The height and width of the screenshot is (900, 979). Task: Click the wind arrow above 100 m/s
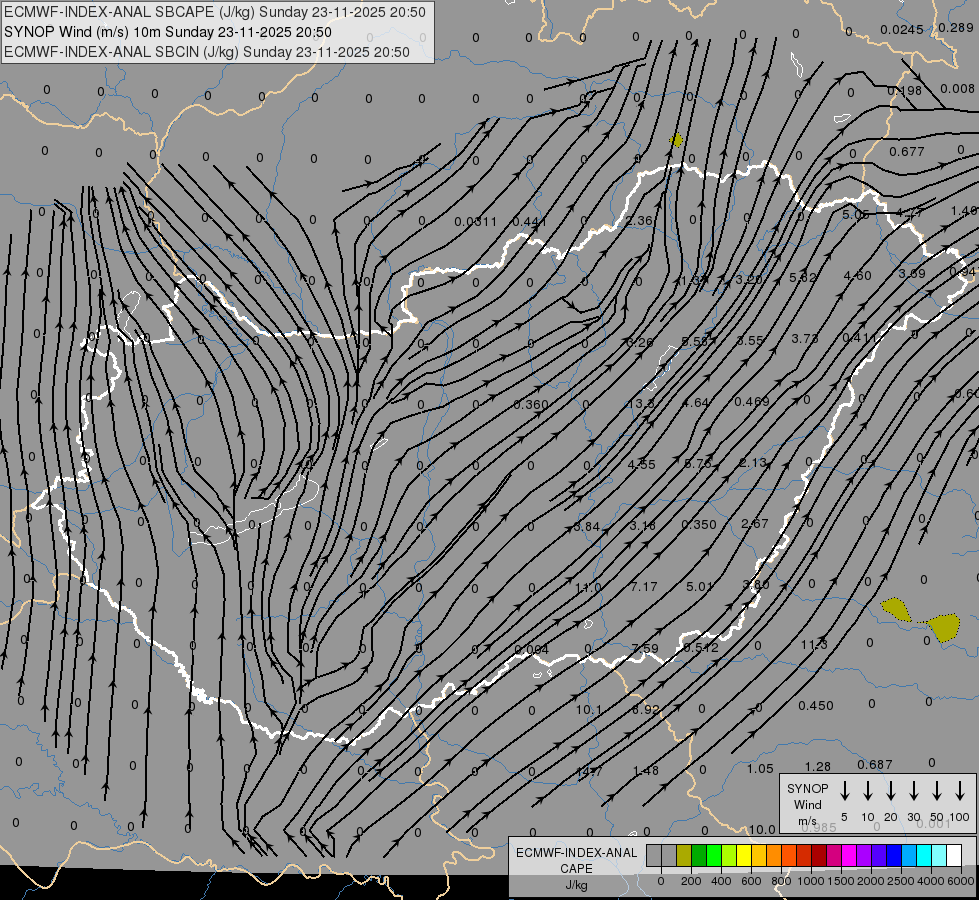tap(960, 791)
